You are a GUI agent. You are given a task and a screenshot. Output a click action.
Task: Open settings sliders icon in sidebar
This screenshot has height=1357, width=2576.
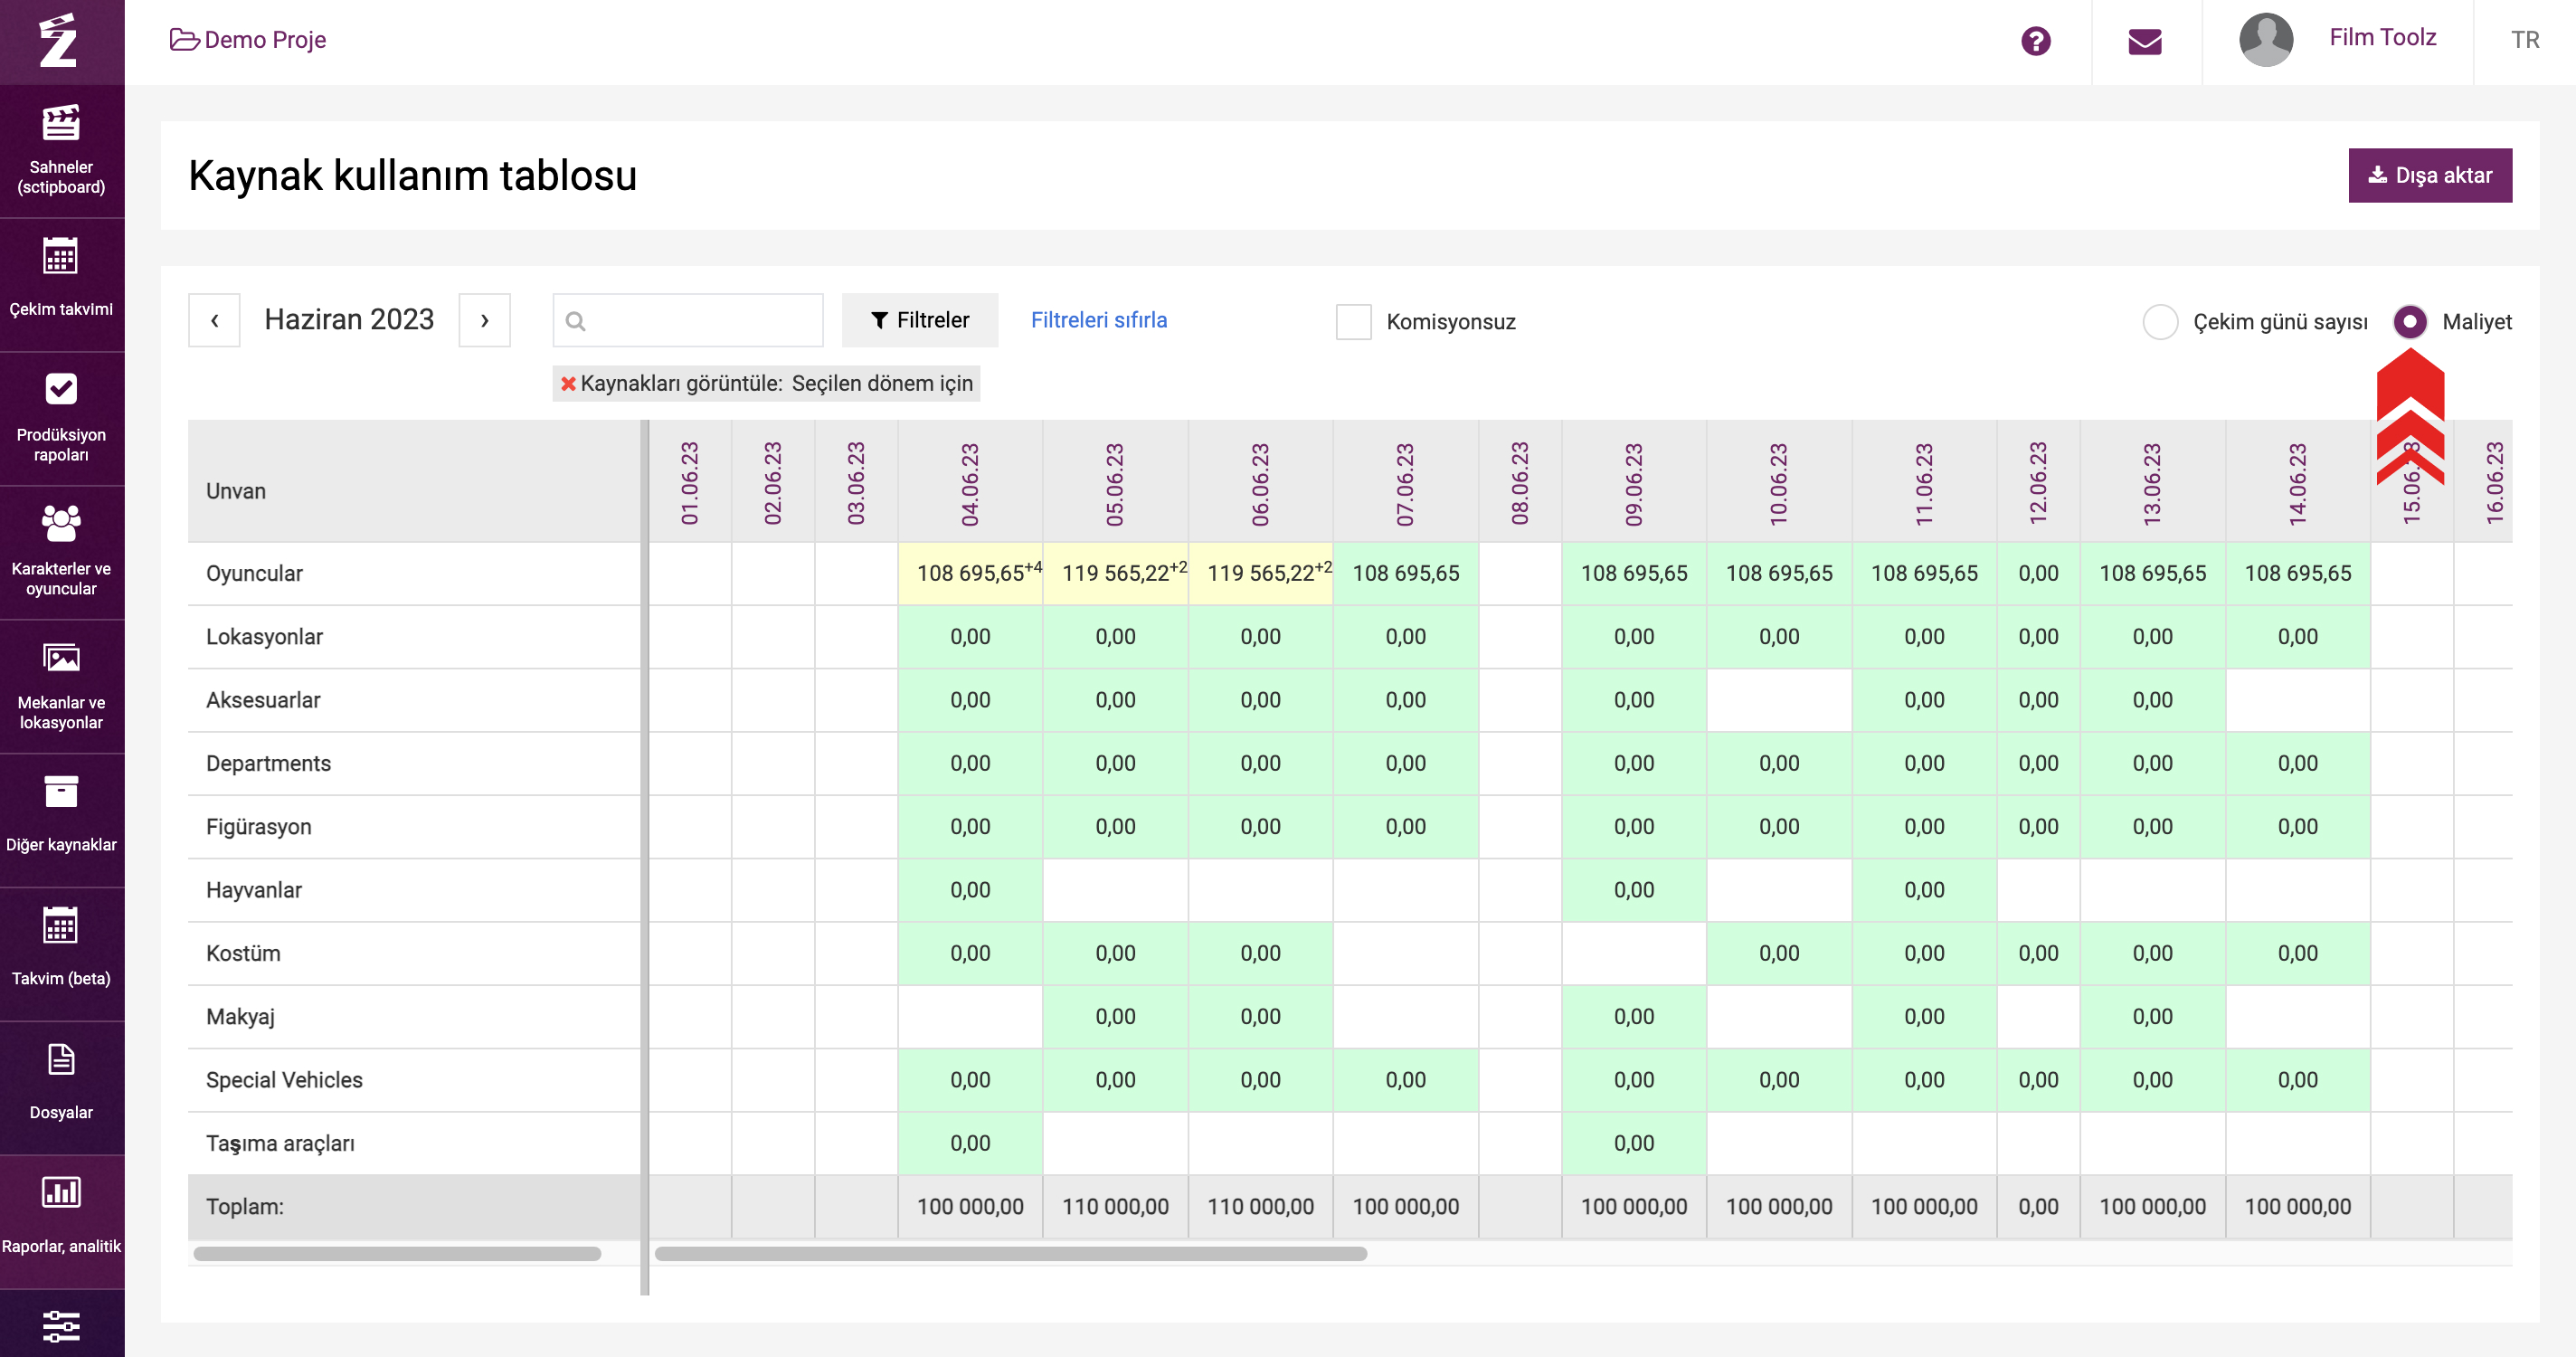61,1326
